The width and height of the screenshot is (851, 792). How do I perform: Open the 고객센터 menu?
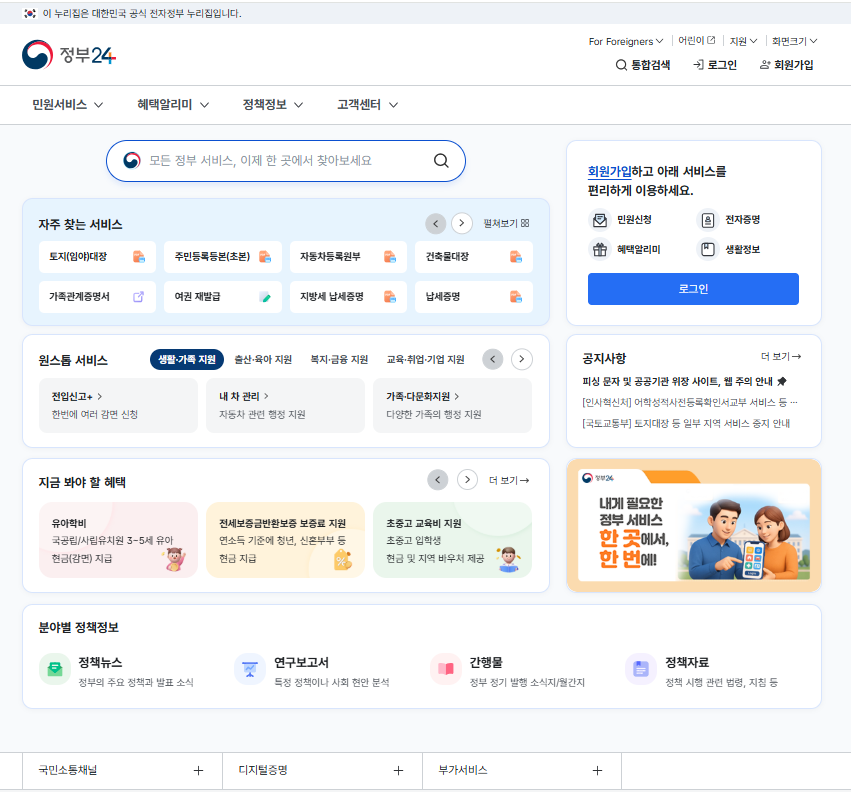pyautogui.click(x=367, y=105)
